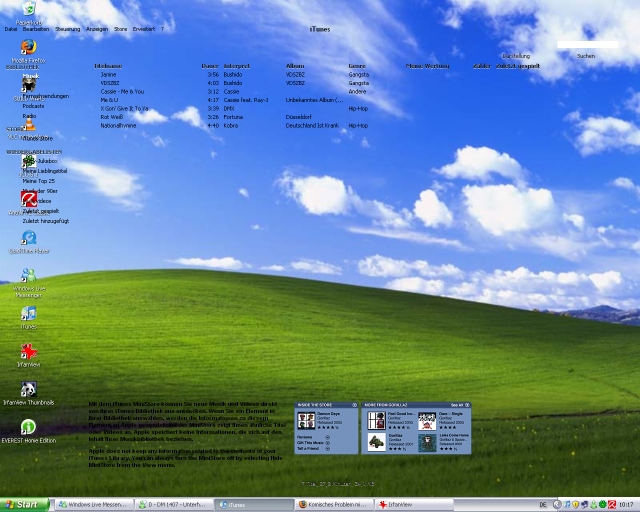Click the Inside The Store arrow button
The image size is (640, 512).
(354, 405)
